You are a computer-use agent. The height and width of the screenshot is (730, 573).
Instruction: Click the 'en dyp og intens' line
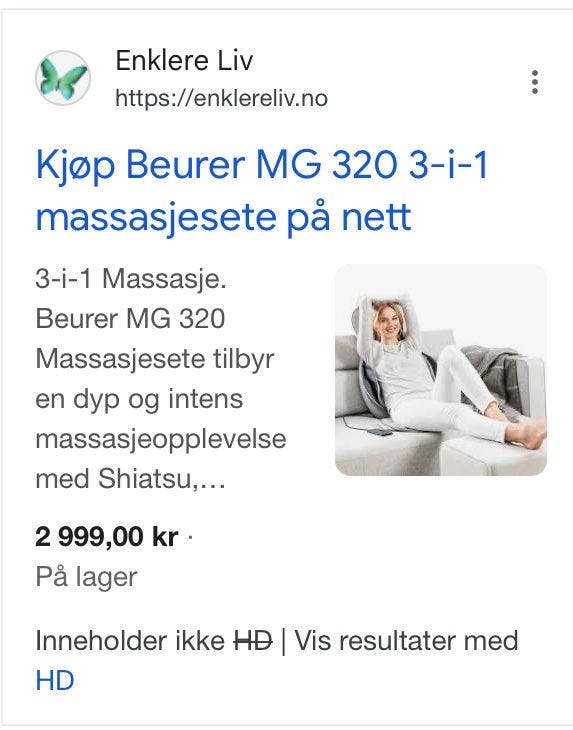click(139, 399)
